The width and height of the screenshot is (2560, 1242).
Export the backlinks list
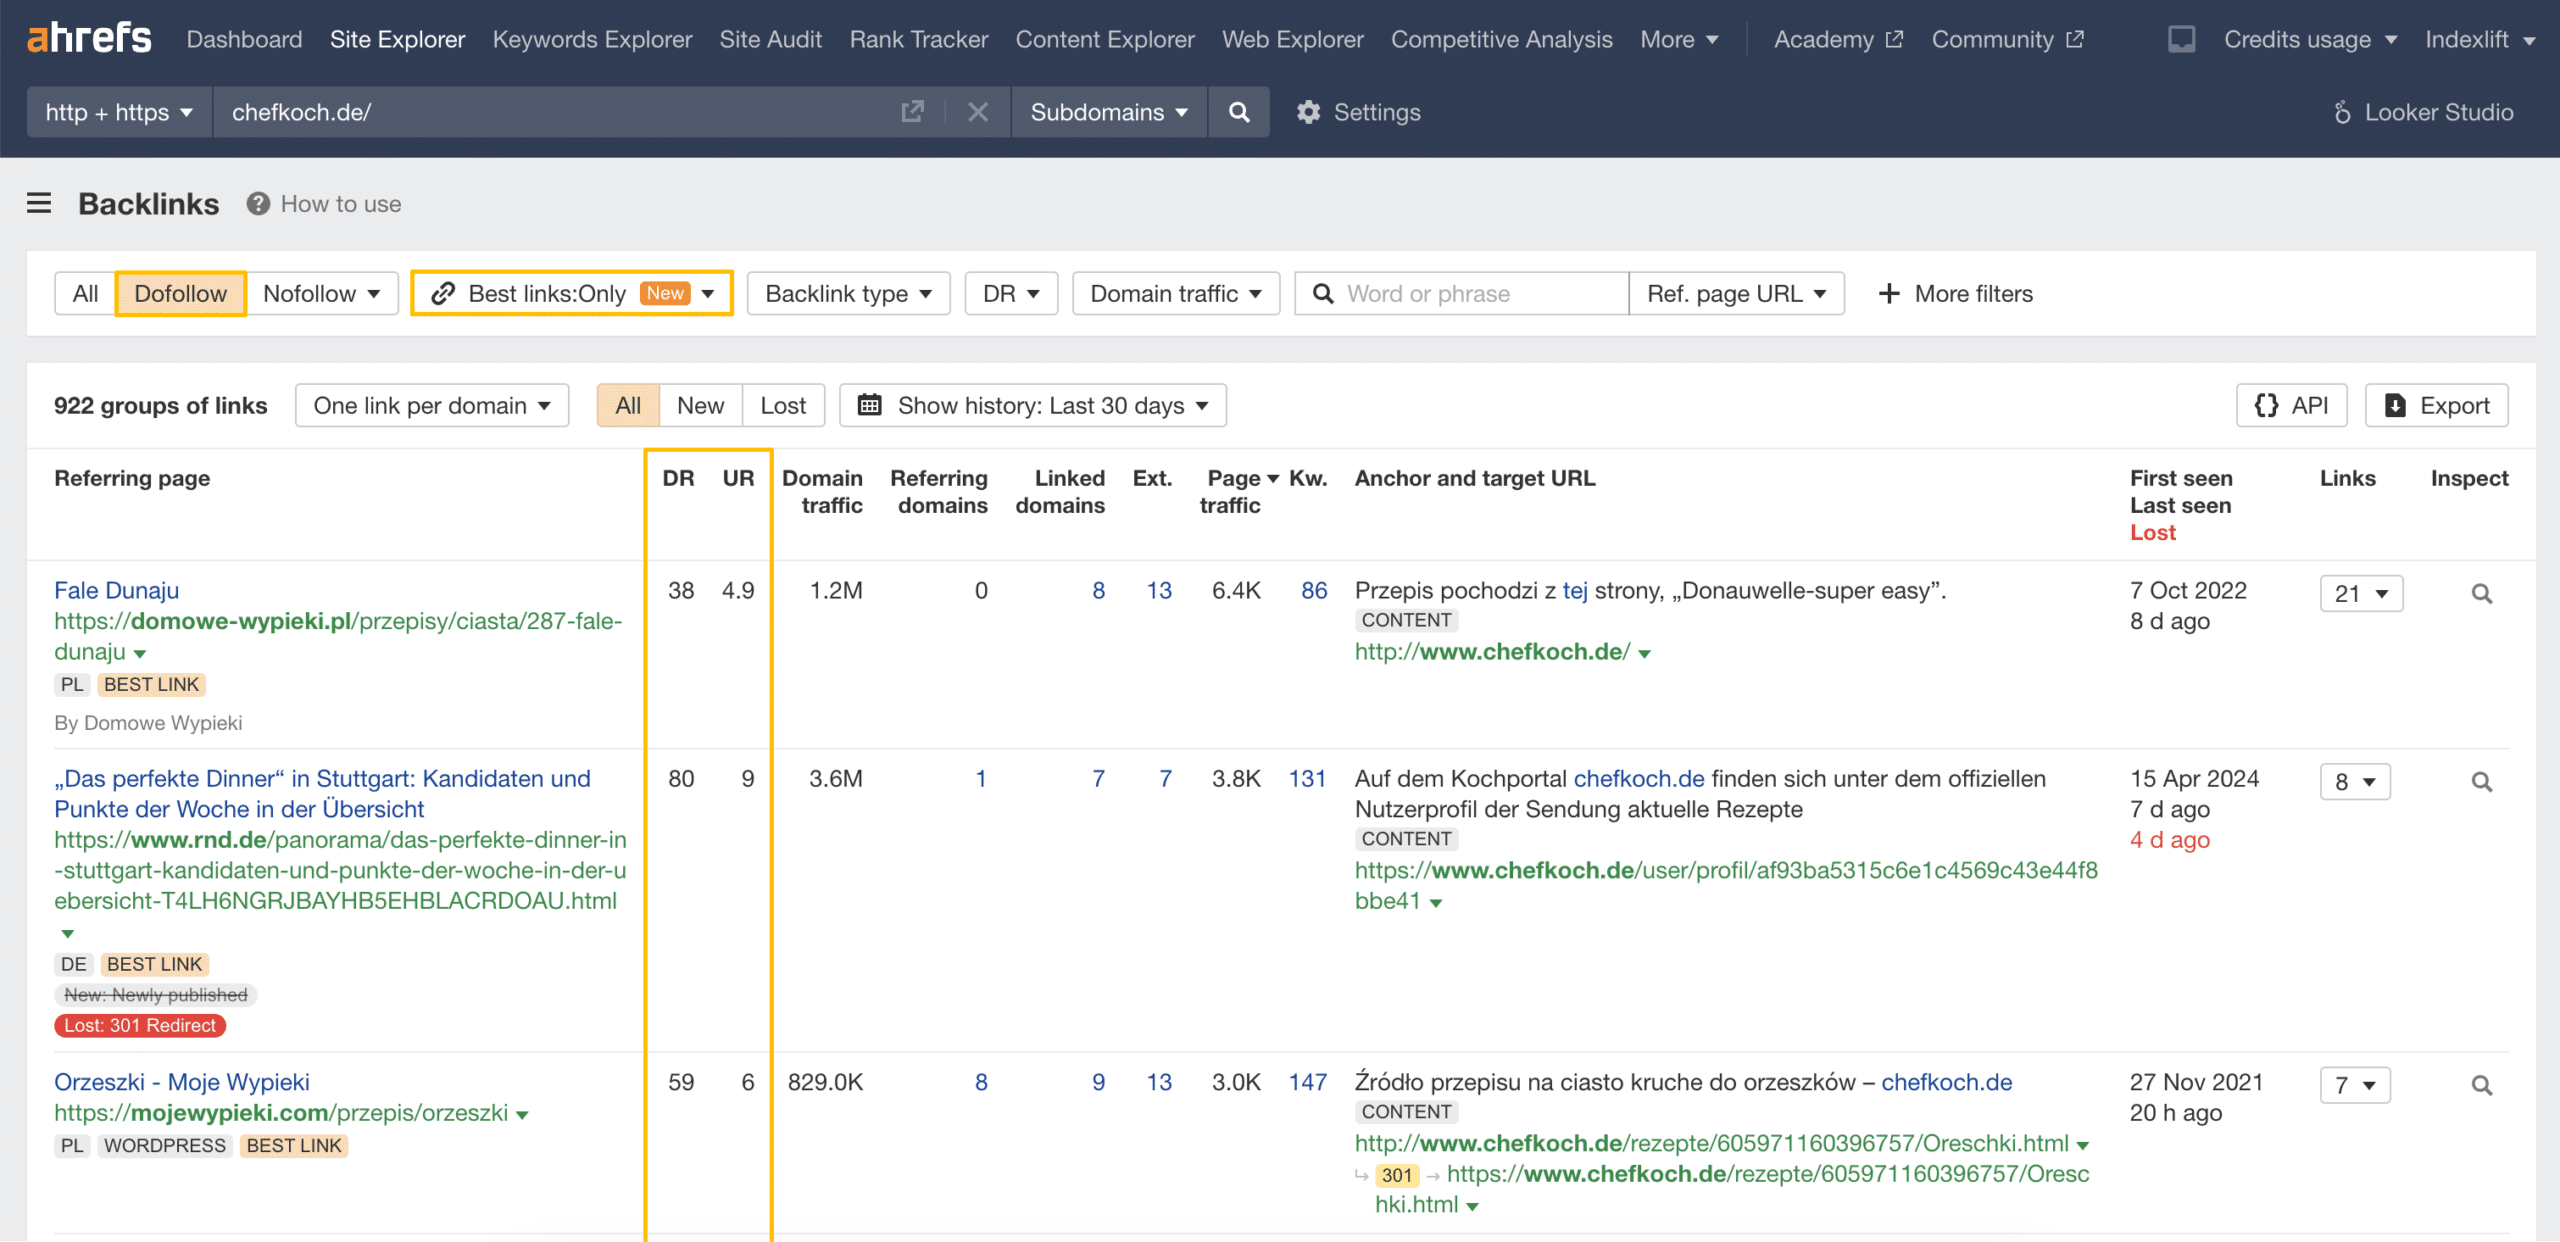coord(2436,405)
